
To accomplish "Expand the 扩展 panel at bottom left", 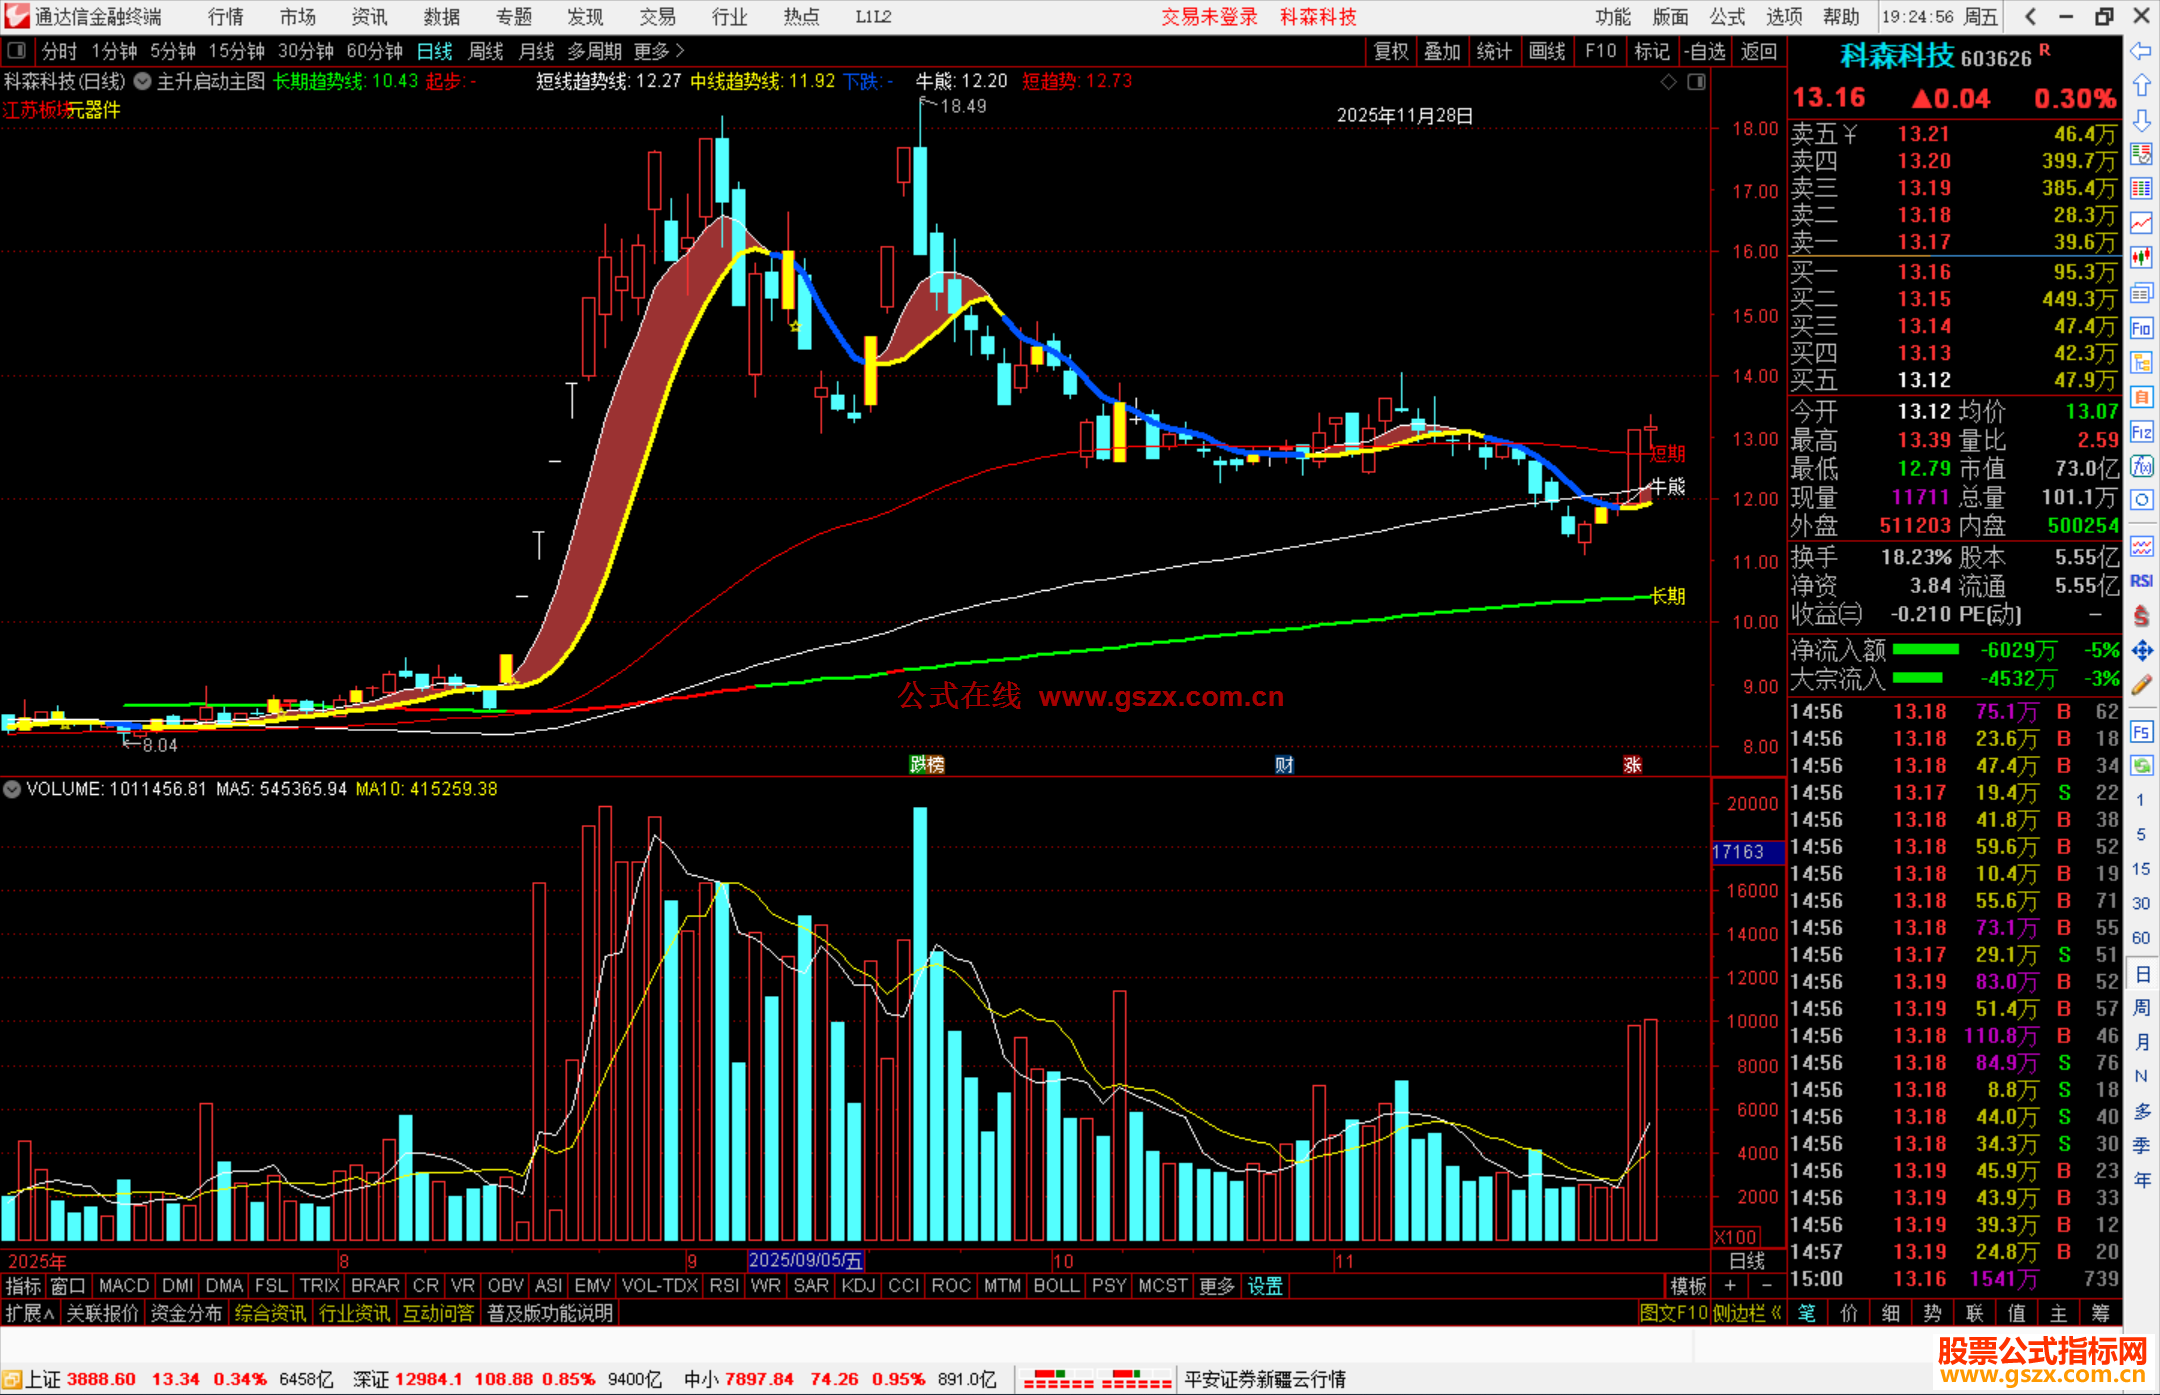I will coord(30,1313).
